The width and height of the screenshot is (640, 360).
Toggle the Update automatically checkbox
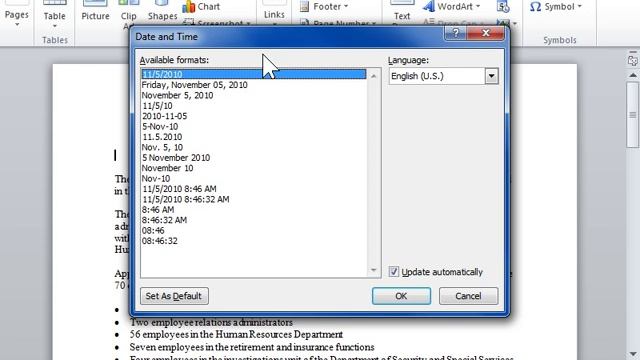393,272
